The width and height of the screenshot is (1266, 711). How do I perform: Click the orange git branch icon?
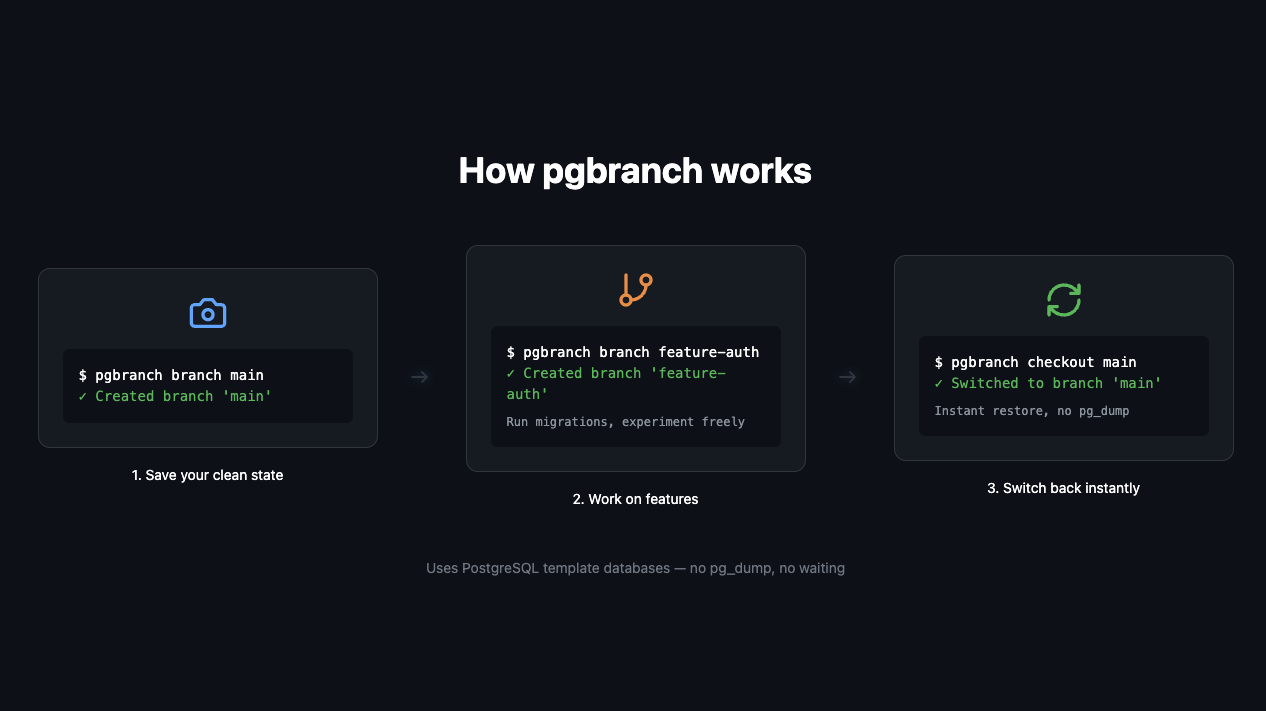[x=636, y=290]
